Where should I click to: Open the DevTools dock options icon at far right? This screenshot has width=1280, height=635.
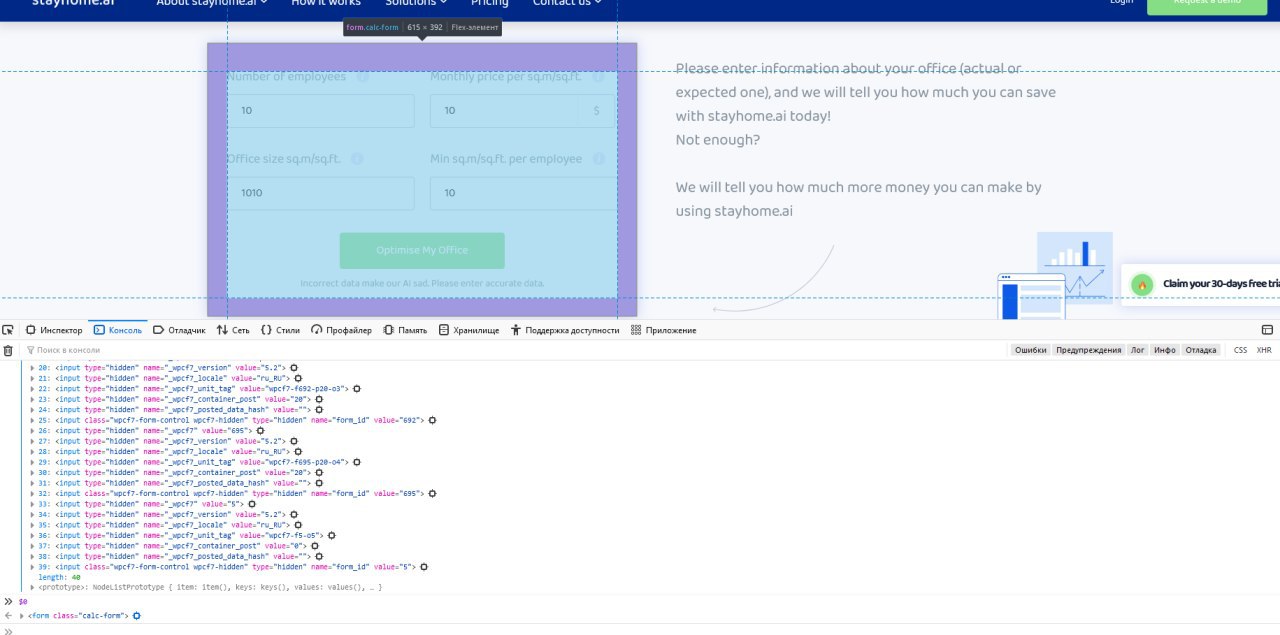tap(1267, 330)
